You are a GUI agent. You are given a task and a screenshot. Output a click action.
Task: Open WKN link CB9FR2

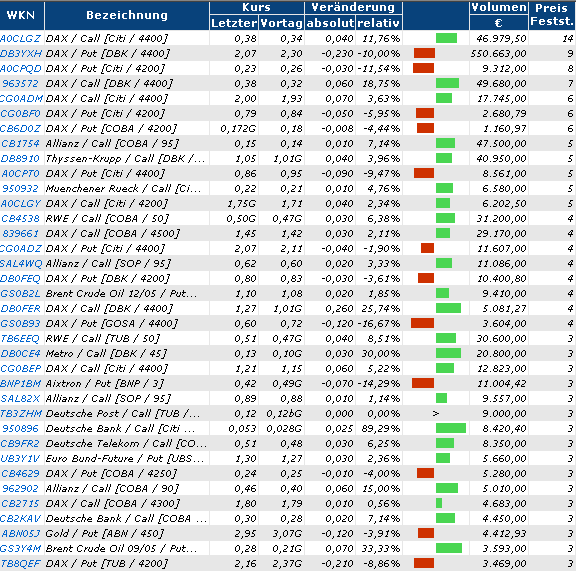20,443
